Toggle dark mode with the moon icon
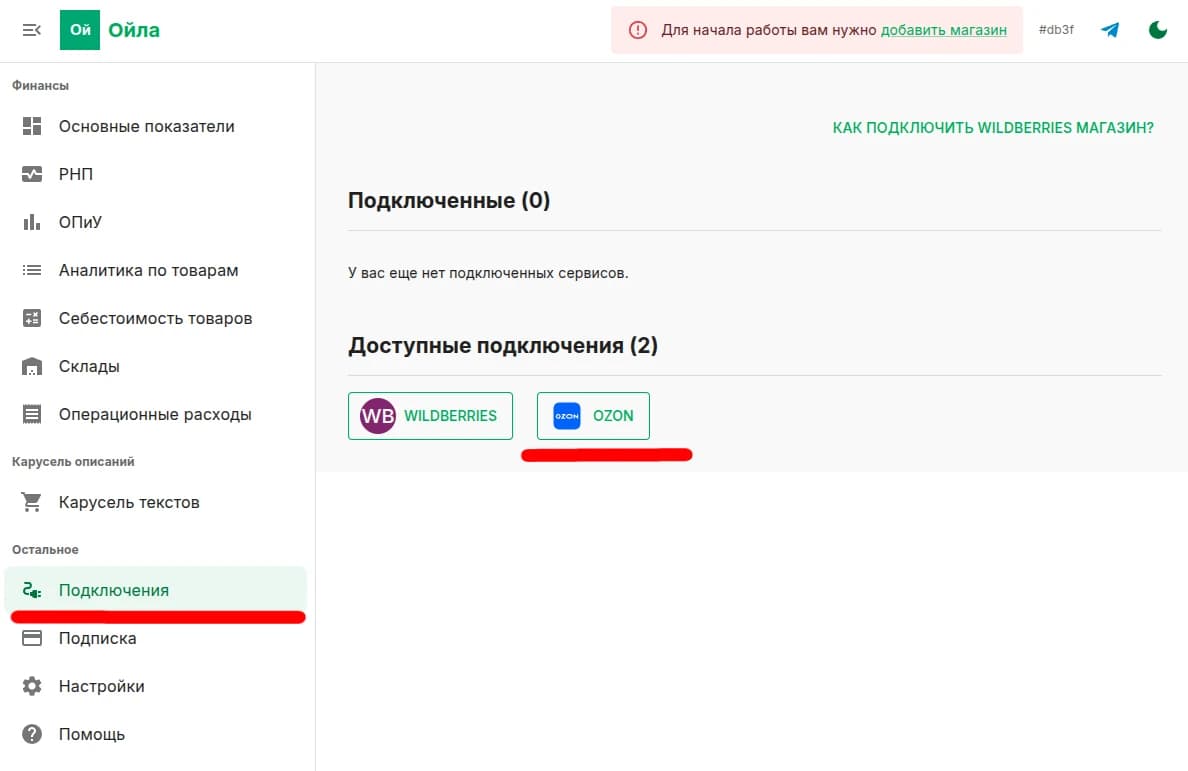1188x771 pixels. (1157, 30)
